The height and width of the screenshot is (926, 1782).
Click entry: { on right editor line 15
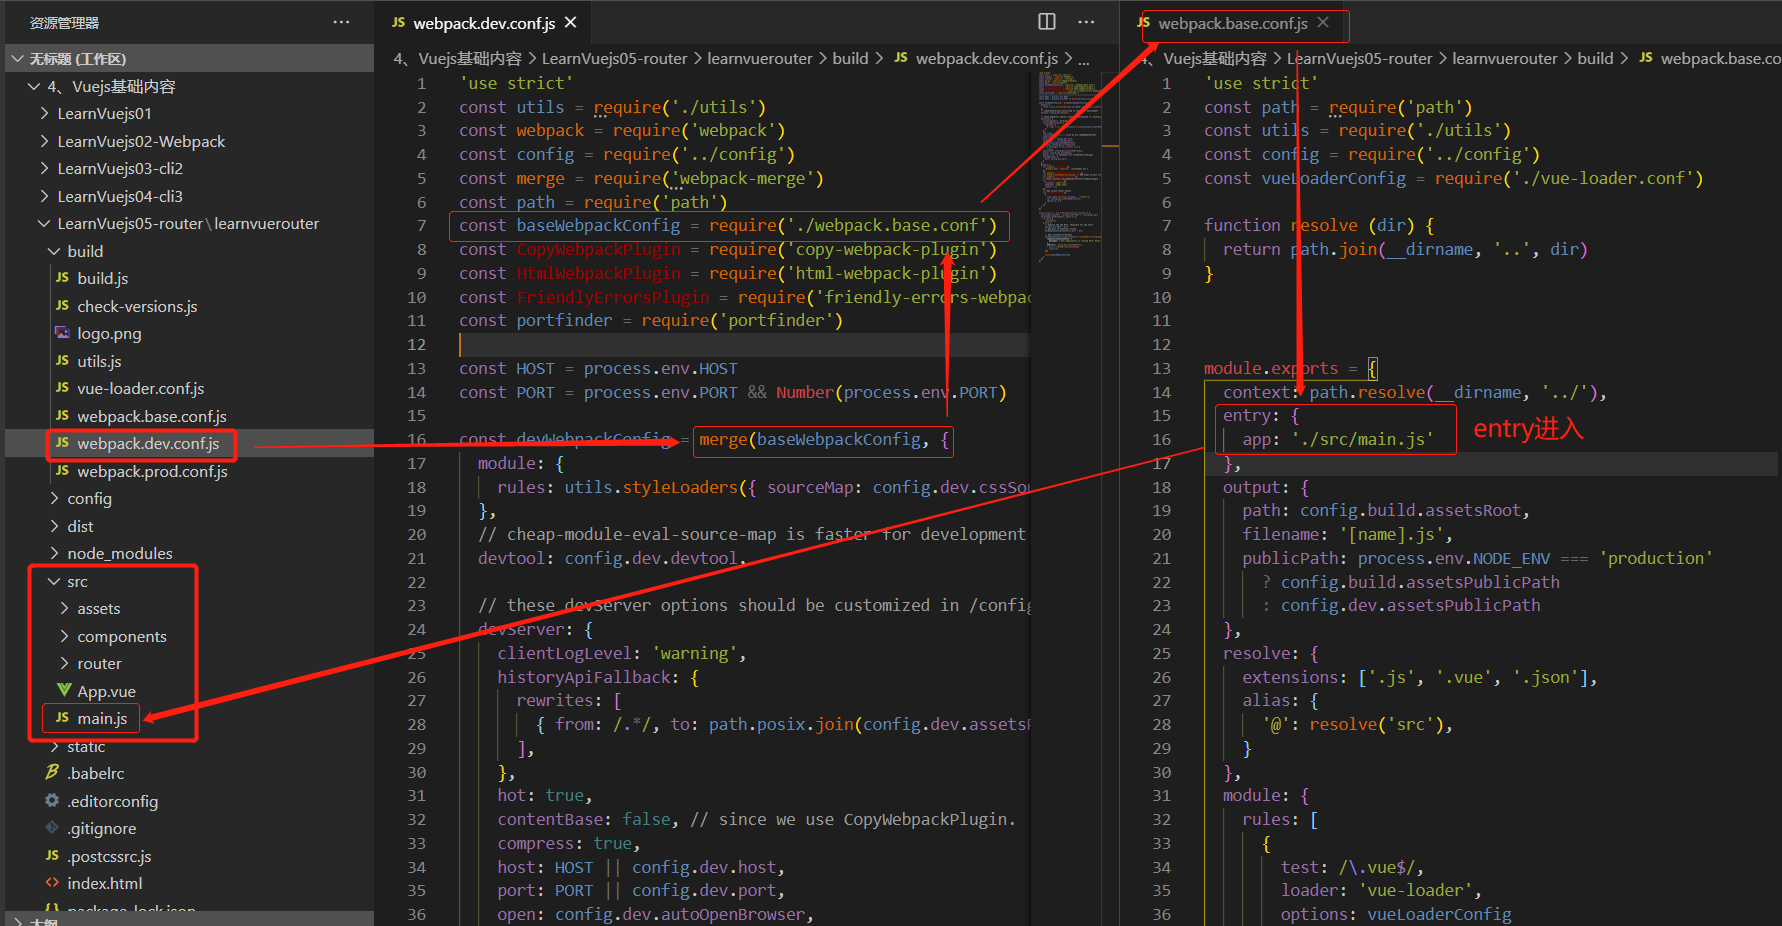click(1261, 416)
